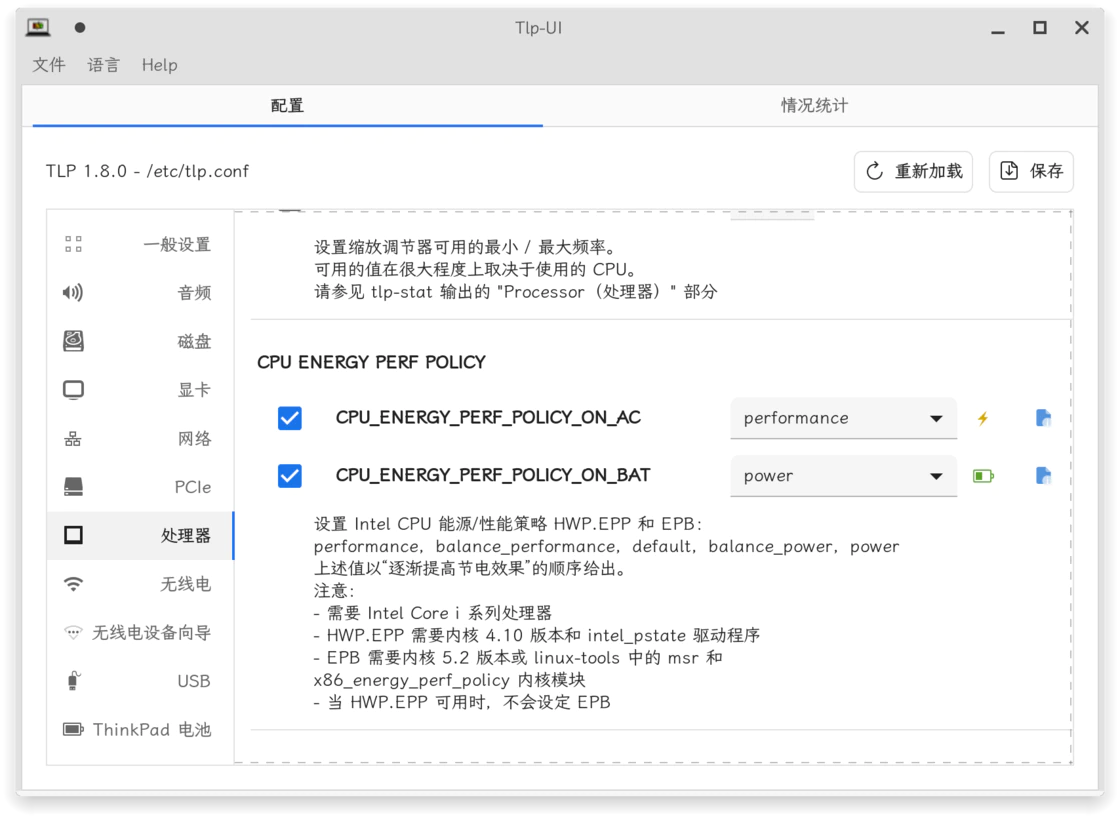
Task: Open the performance dropdown for ON_AC
Action: coord(844,418)
